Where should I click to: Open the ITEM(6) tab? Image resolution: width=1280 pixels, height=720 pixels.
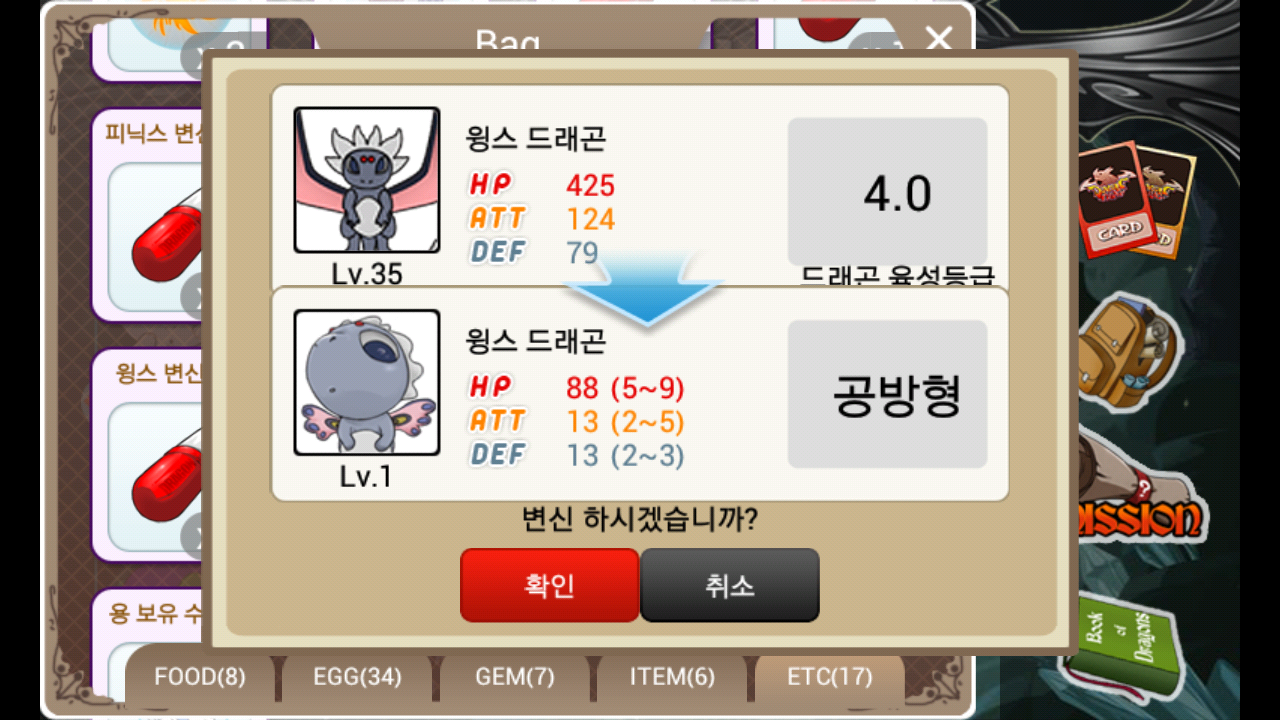[672, 677]
